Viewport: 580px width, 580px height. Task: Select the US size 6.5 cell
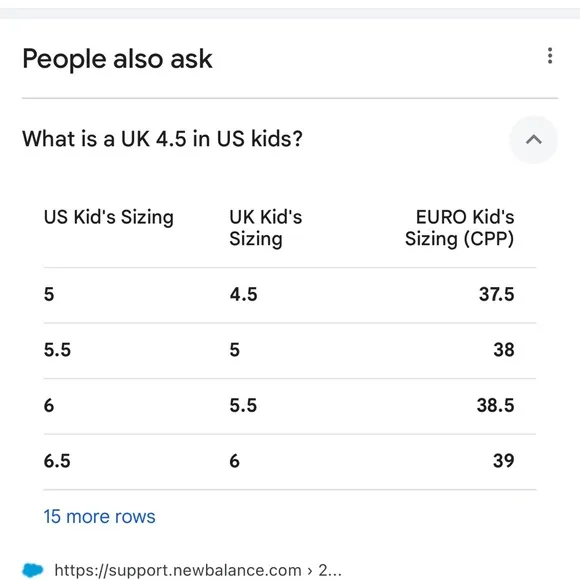[57, 461]
